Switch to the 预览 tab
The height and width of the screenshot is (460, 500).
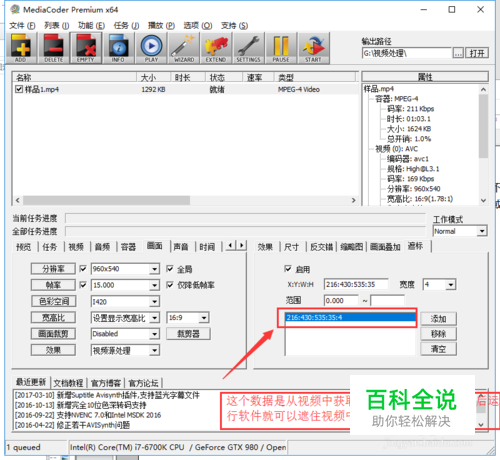click(24, 247)
